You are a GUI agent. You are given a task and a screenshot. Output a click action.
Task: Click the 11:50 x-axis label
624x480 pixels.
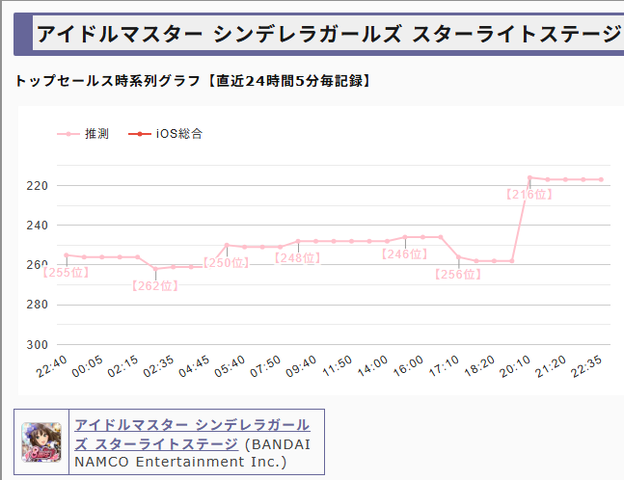point(337,366)
